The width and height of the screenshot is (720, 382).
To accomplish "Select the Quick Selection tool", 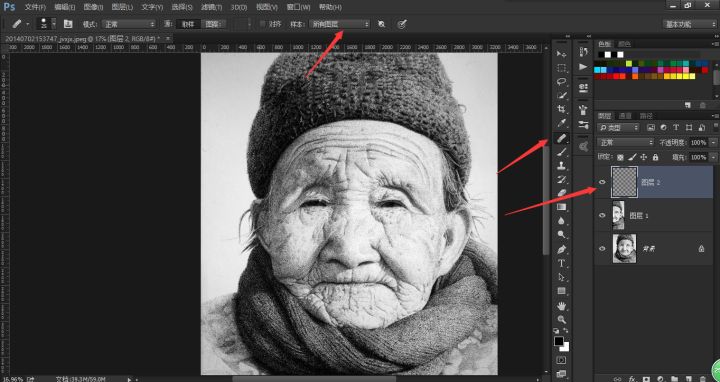I will pyautogui.click(x=561, y=96).
